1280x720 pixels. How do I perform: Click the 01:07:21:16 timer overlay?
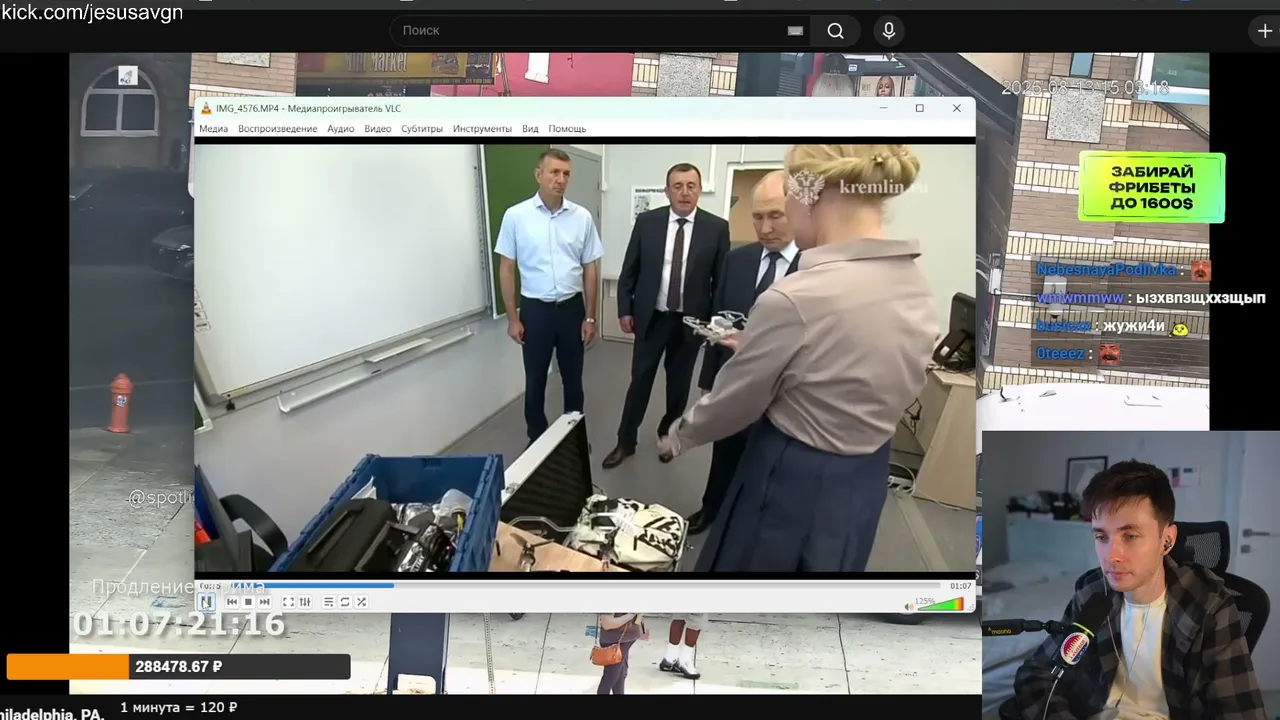pyautogui.click(x=180, y=624)
